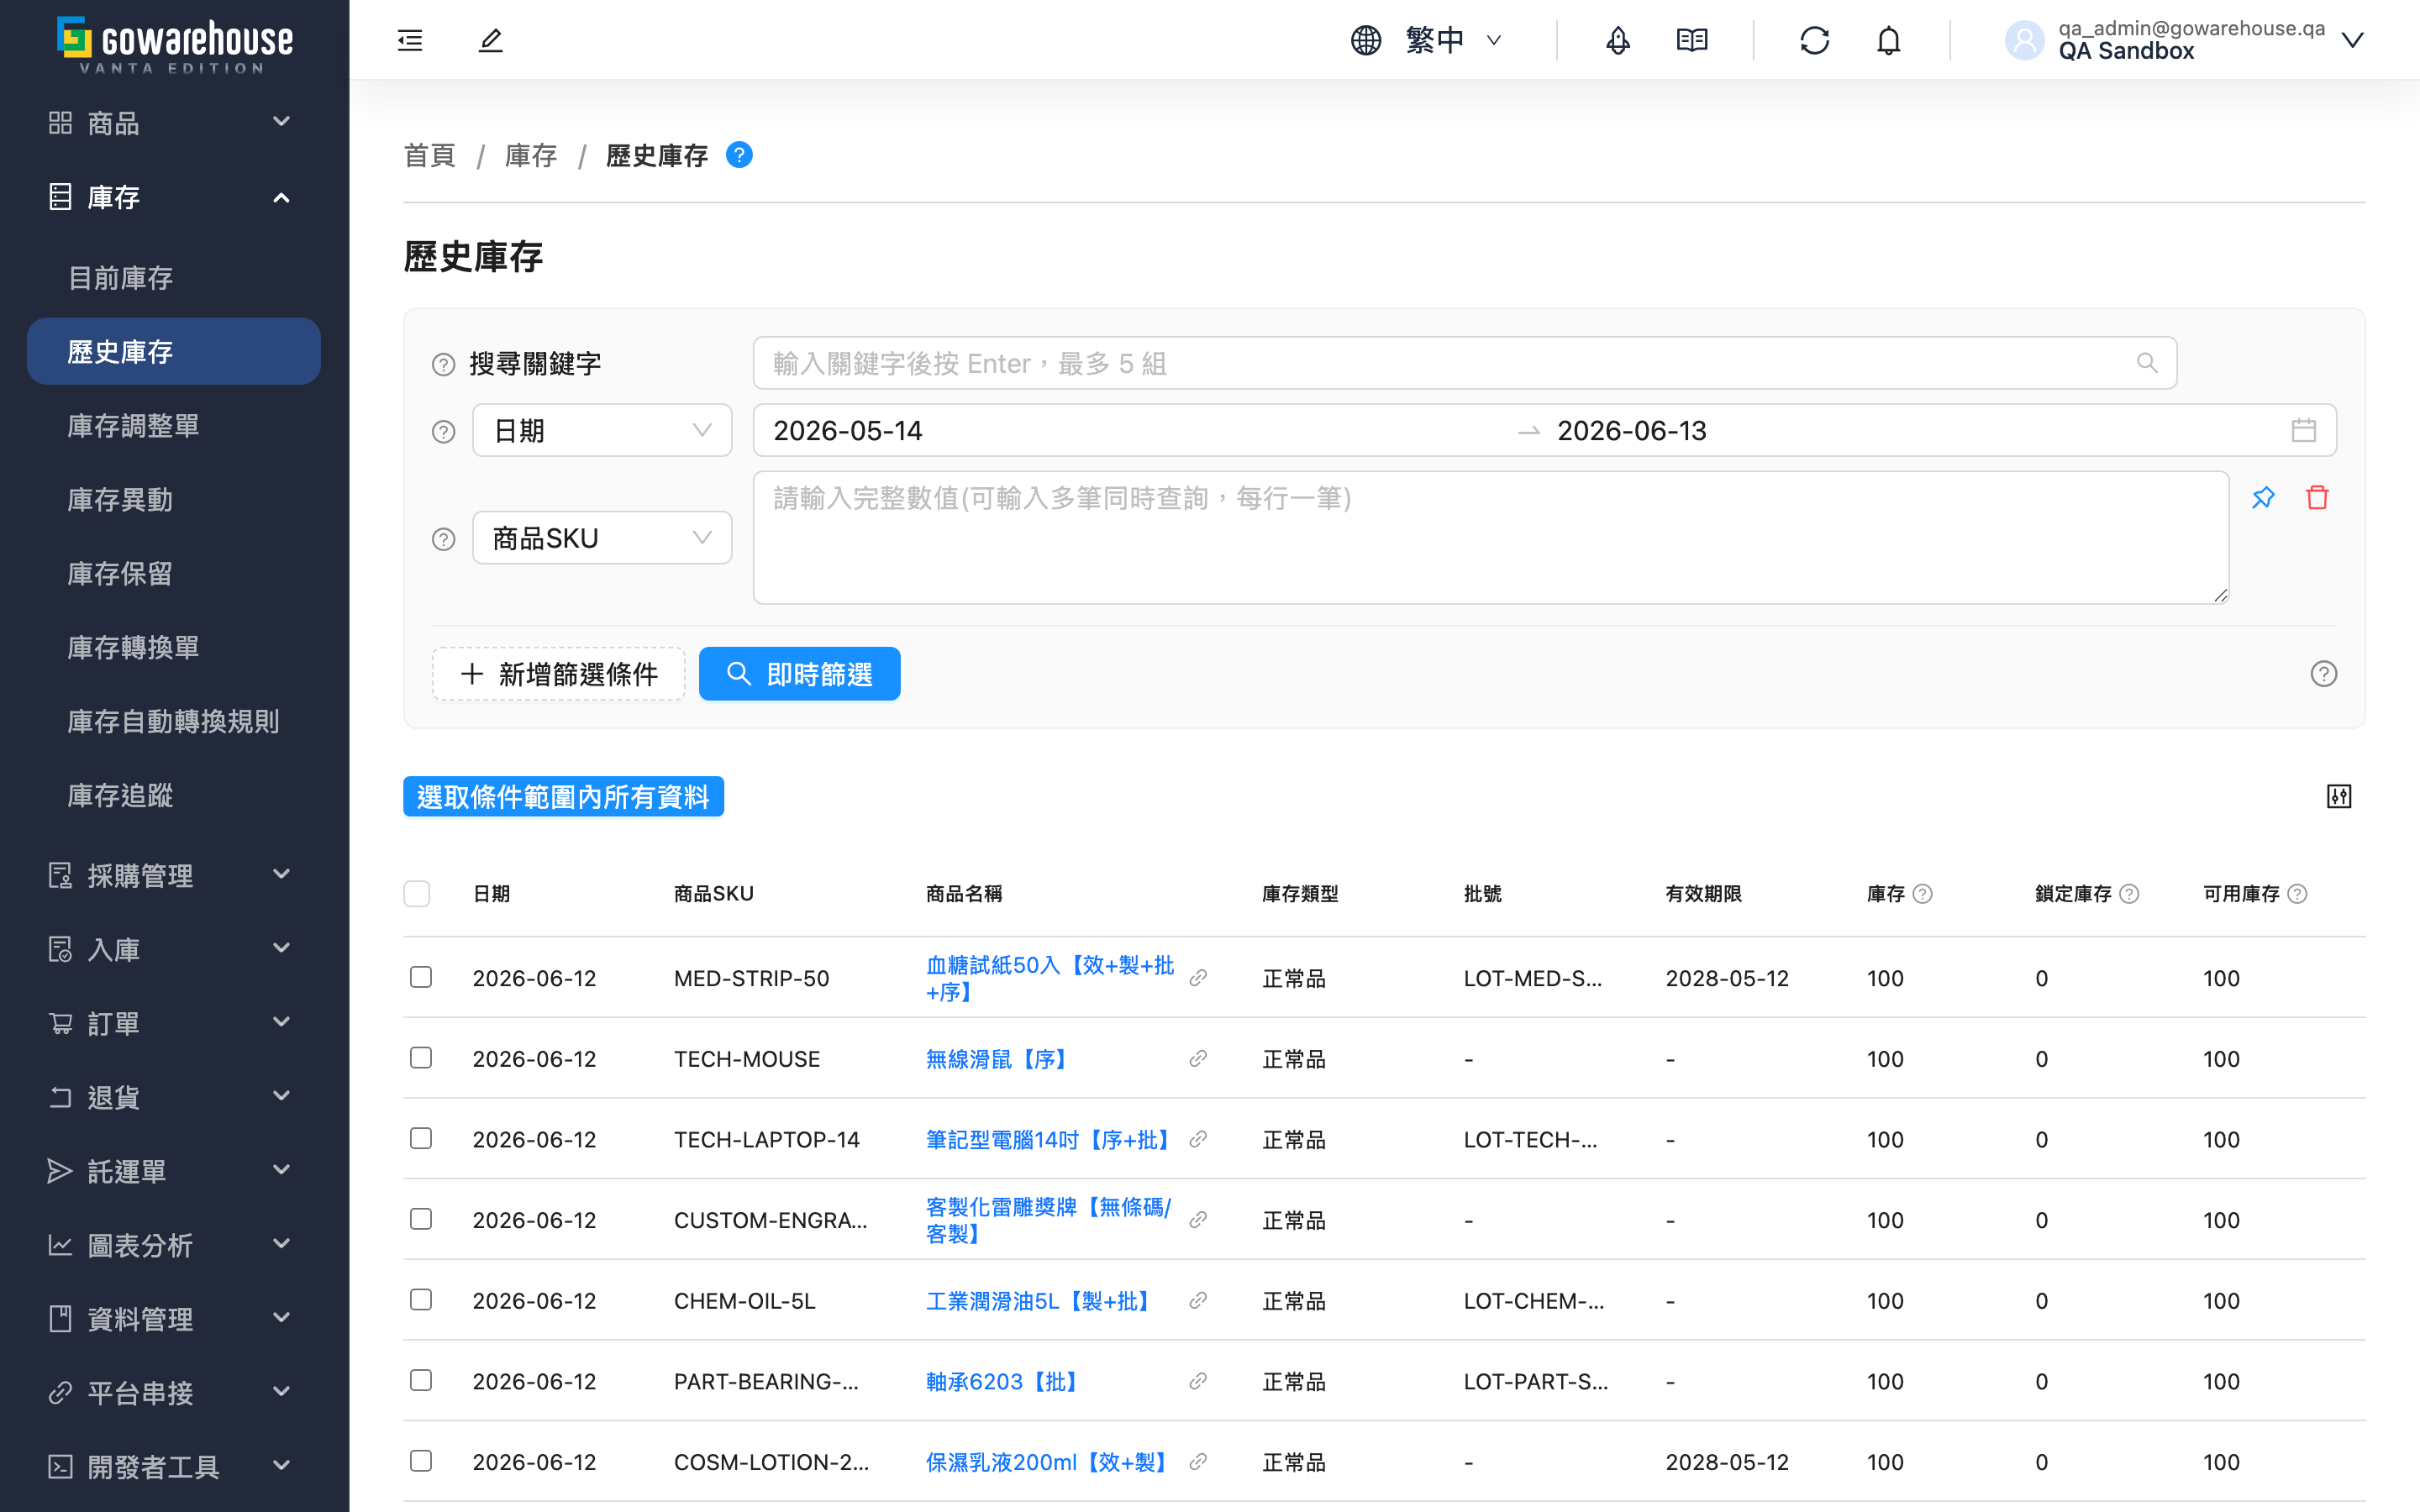Click the help icon at the filter panel's right
Screen dimensions: 2420x1512
pos(2324,674)
